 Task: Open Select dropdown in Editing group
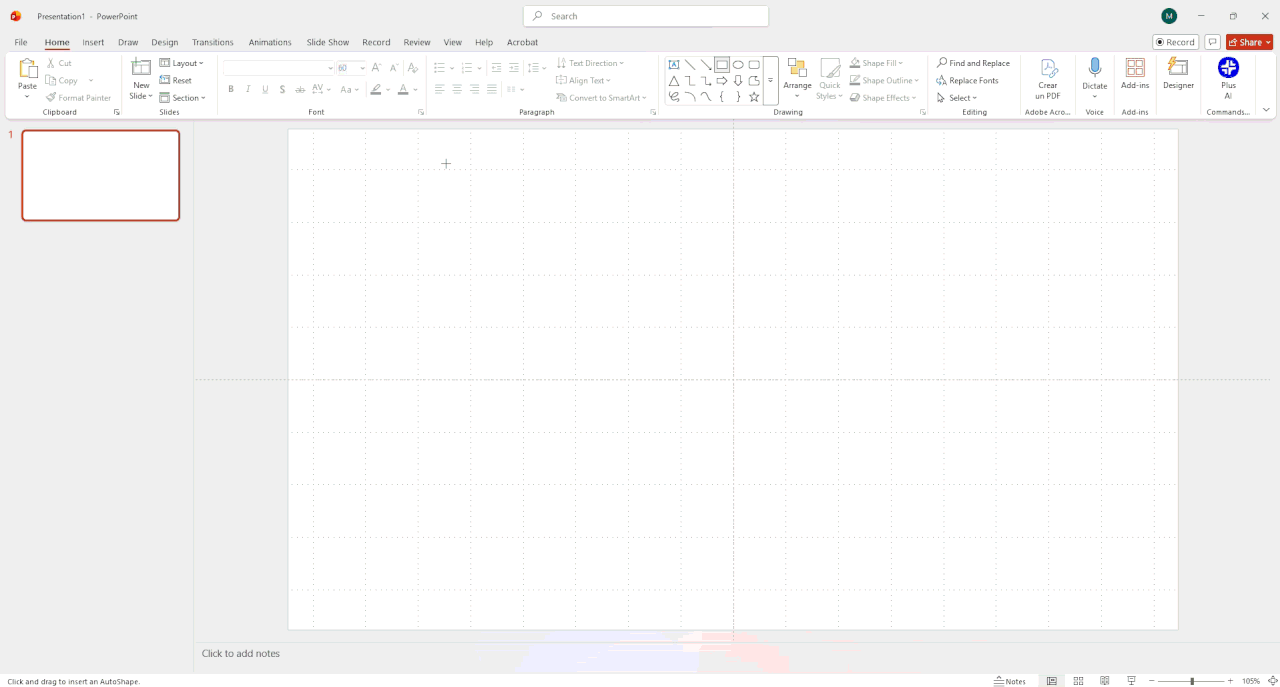coord(957,98)
